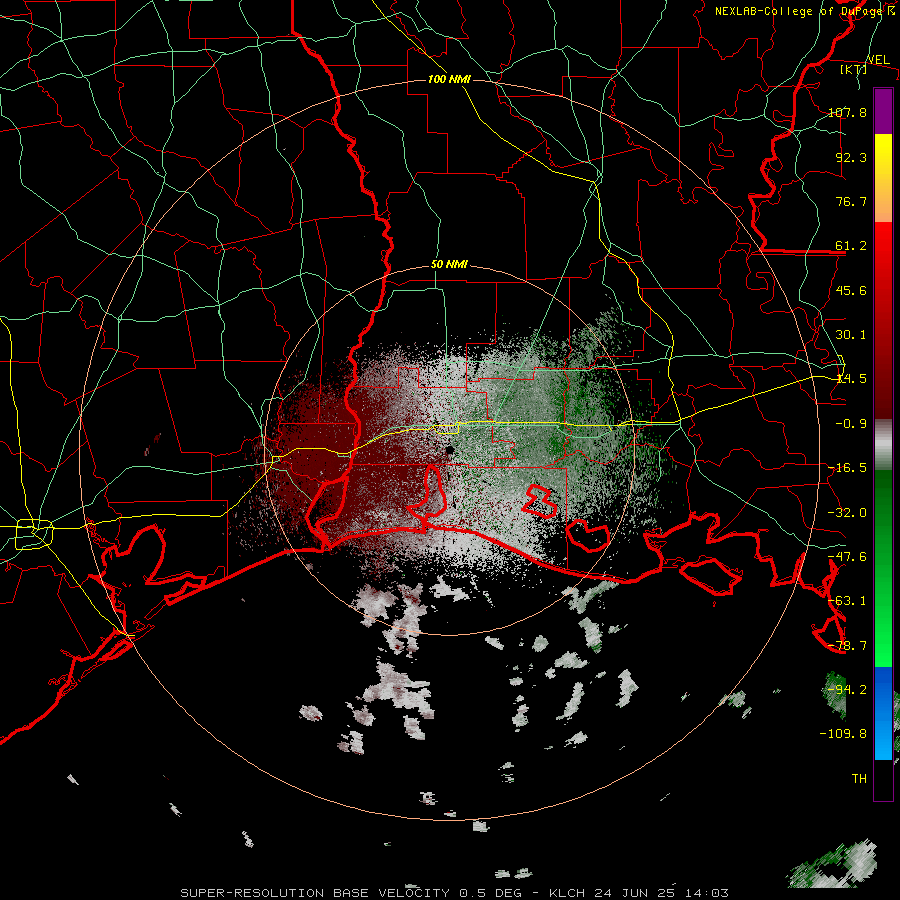900x900 pixels.
Task: Click the 92.3 velocity scale value
Action: 851,157
